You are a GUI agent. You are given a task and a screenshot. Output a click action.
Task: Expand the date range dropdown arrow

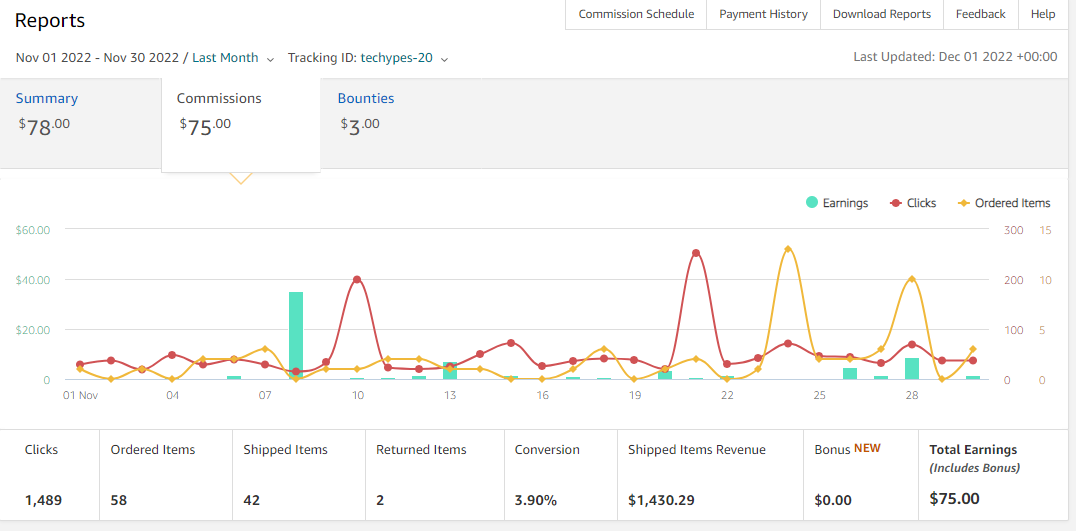coord(270,59)
